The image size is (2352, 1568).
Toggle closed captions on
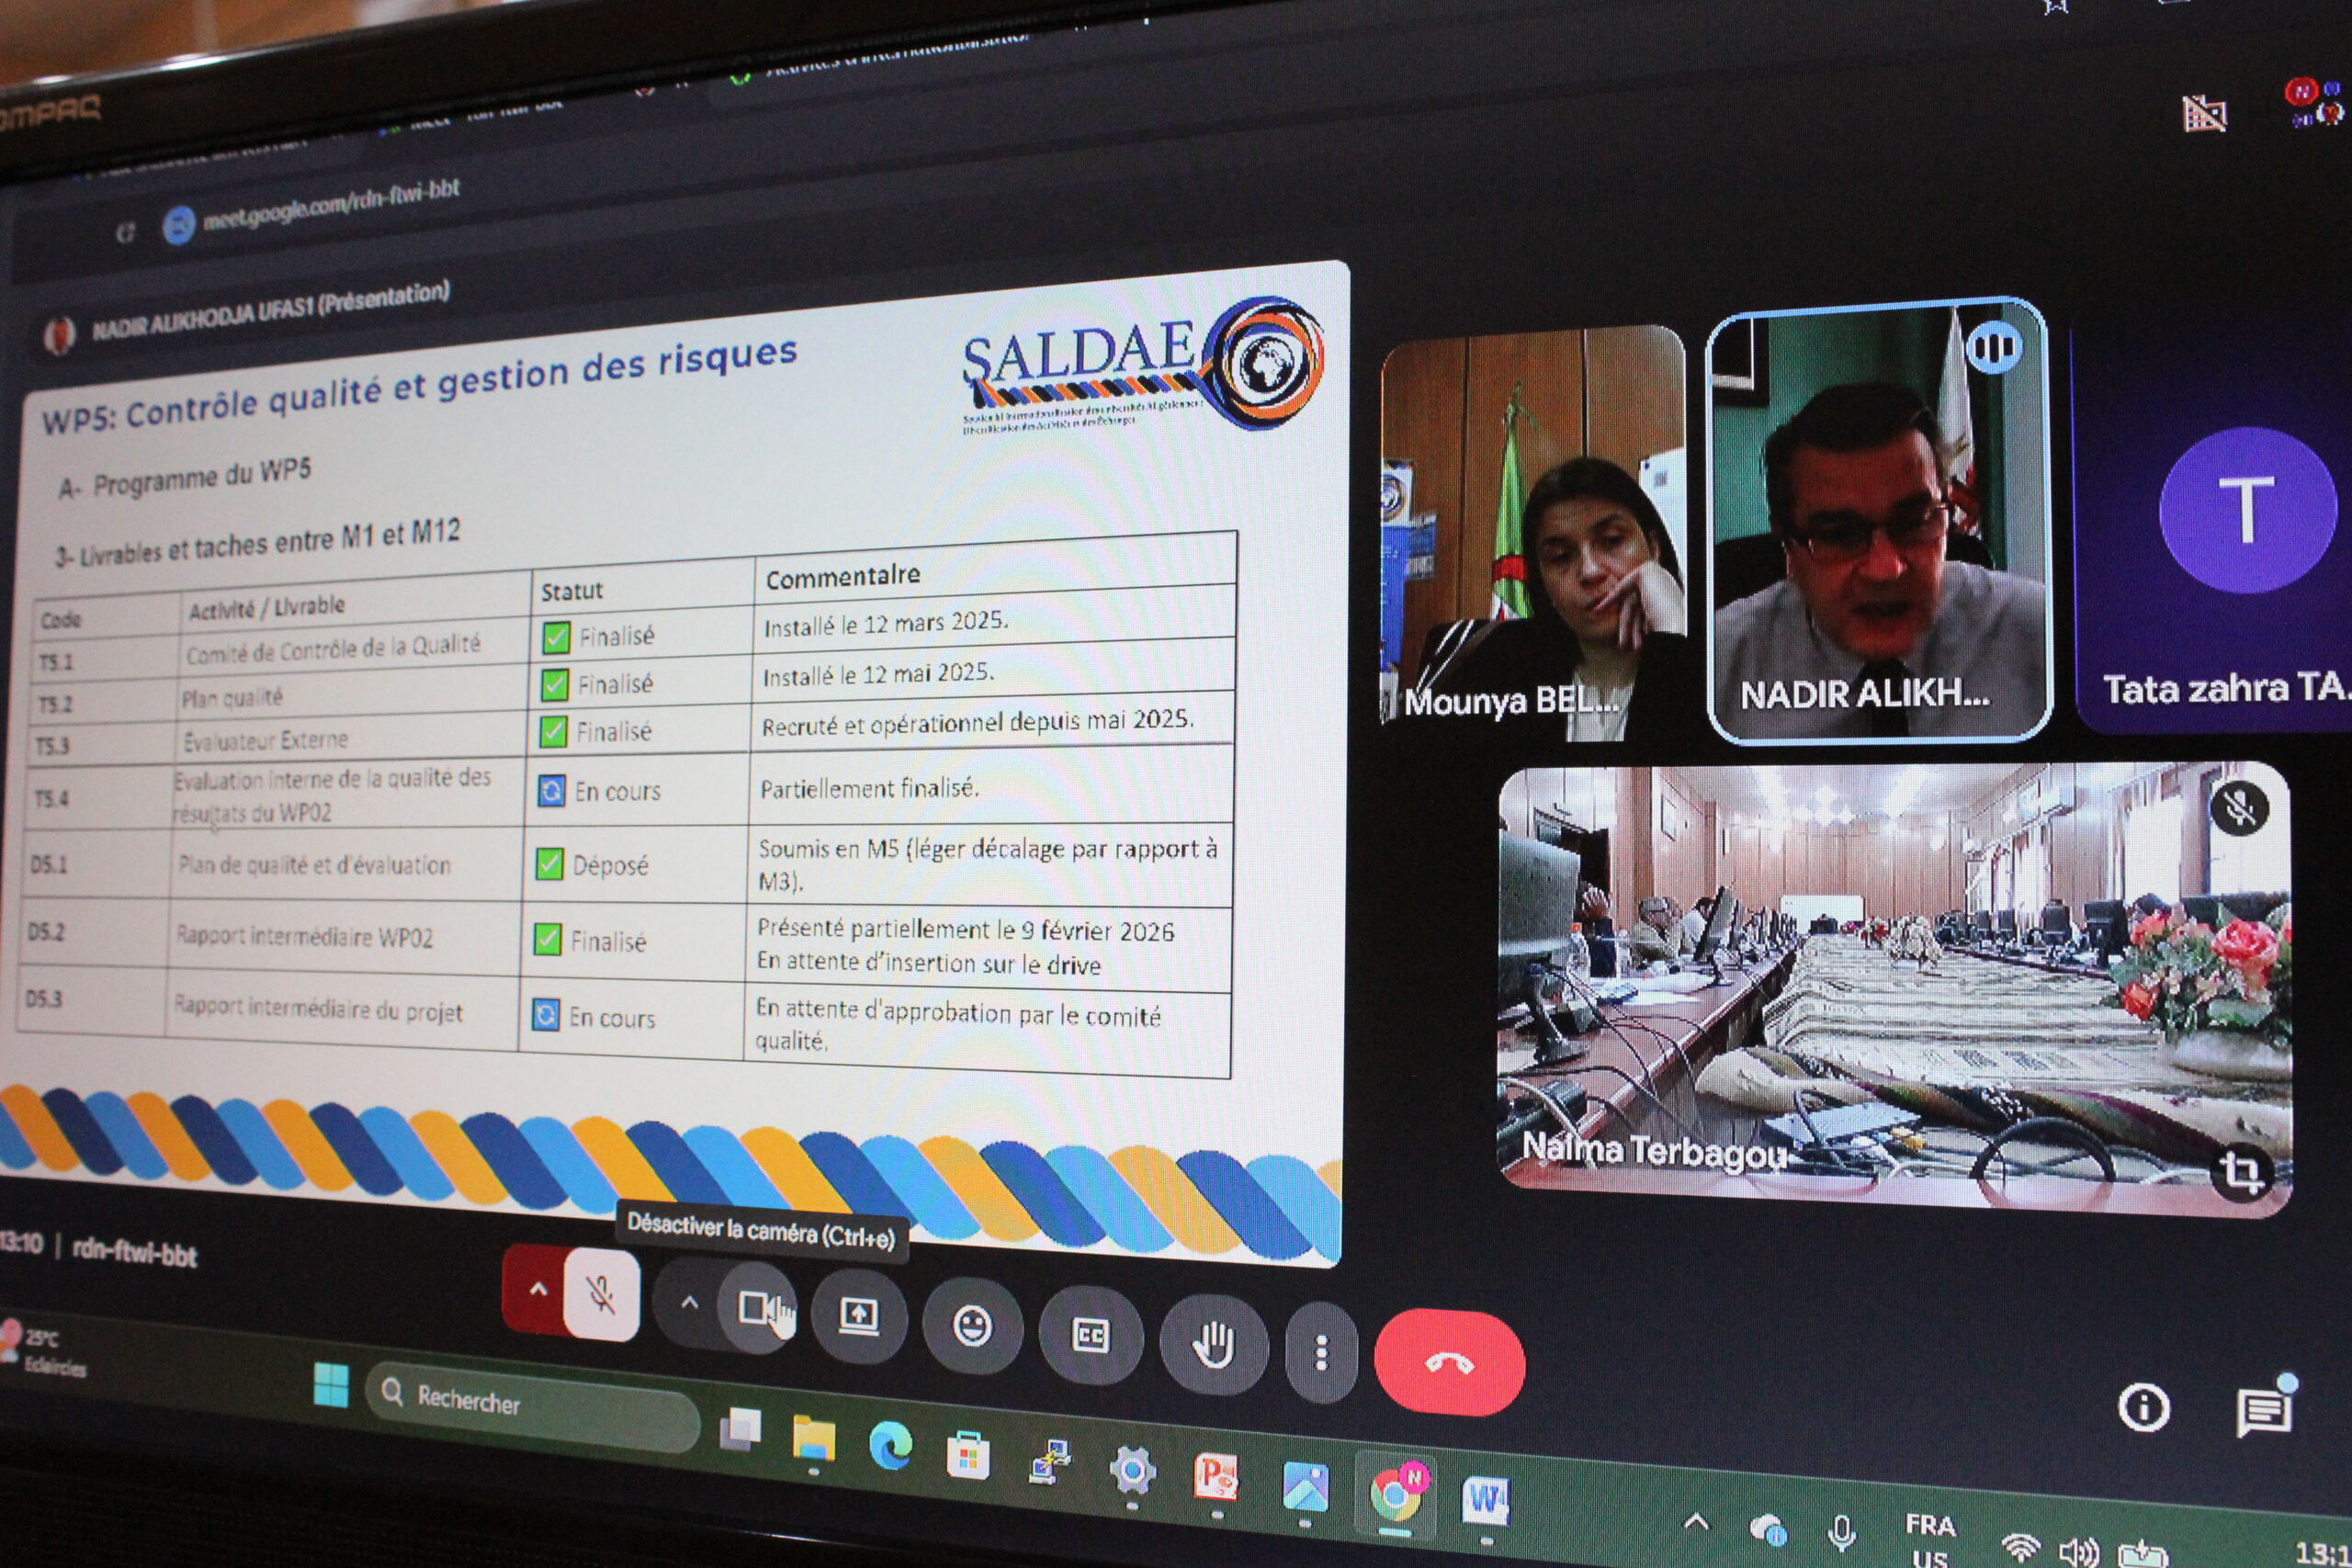tap(1090, 1336)
